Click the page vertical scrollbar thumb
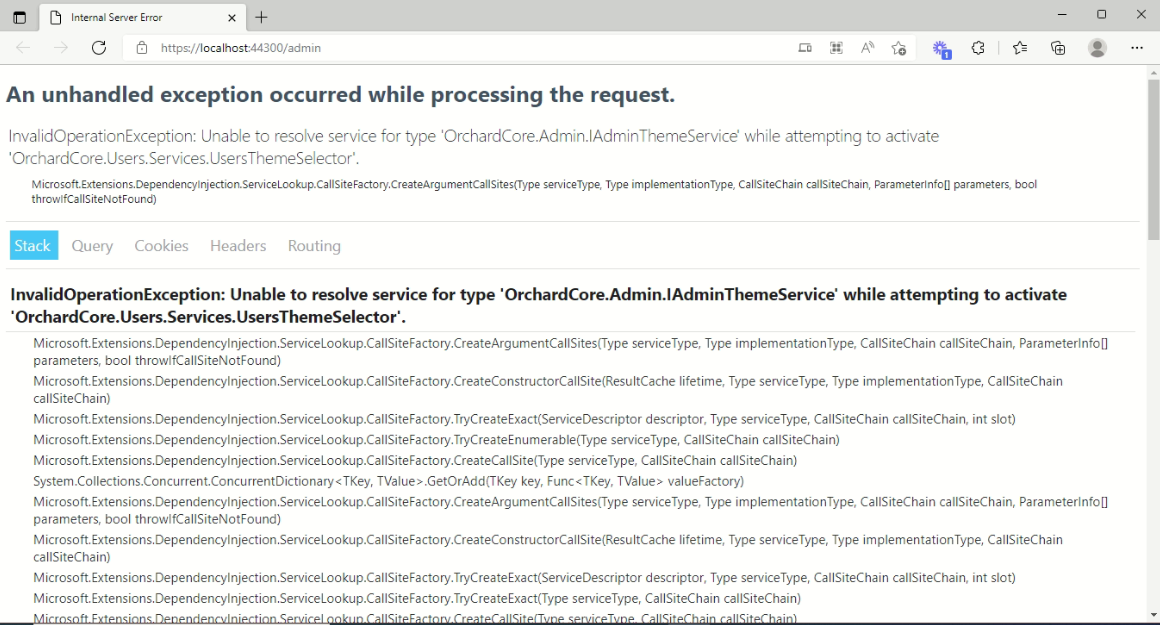This screenshot has width=1160, height=625. pos(1153,159)
